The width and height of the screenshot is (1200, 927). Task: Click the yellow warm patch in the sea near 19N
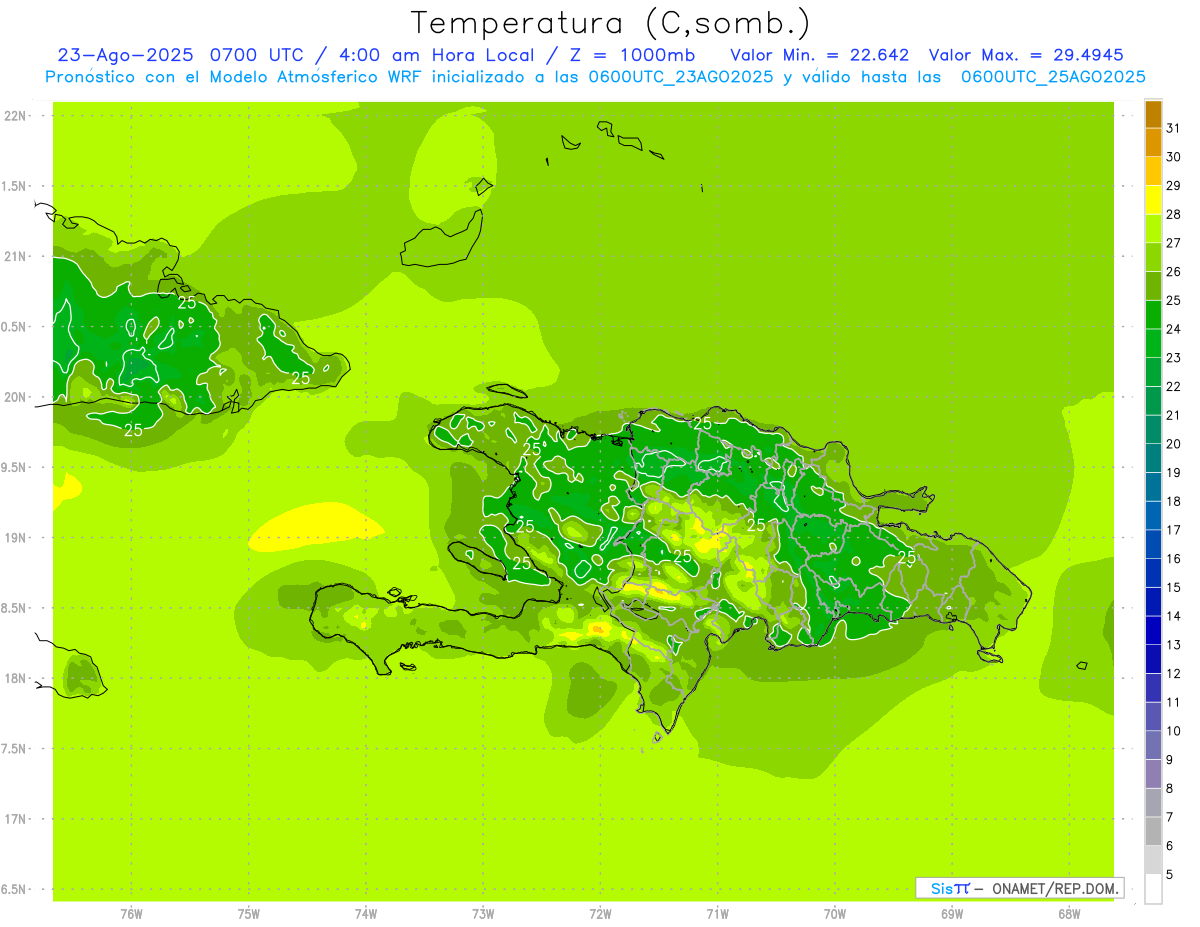(x=315, y=527)
